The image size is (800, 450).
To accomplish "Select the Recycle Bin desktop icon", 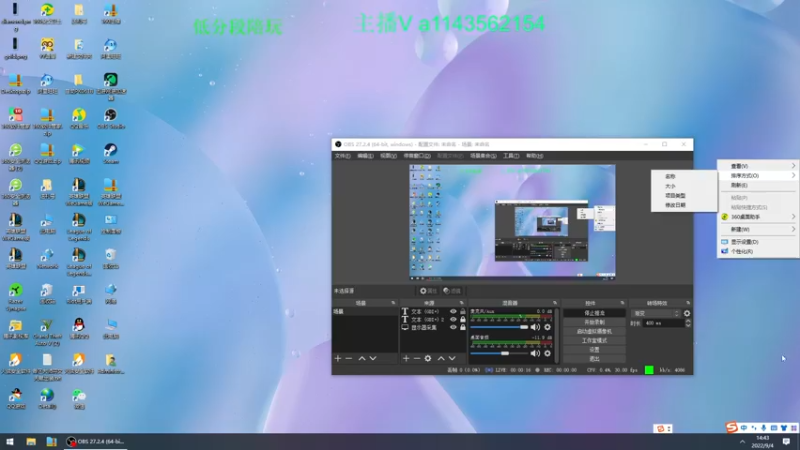I will pos(111,259).
